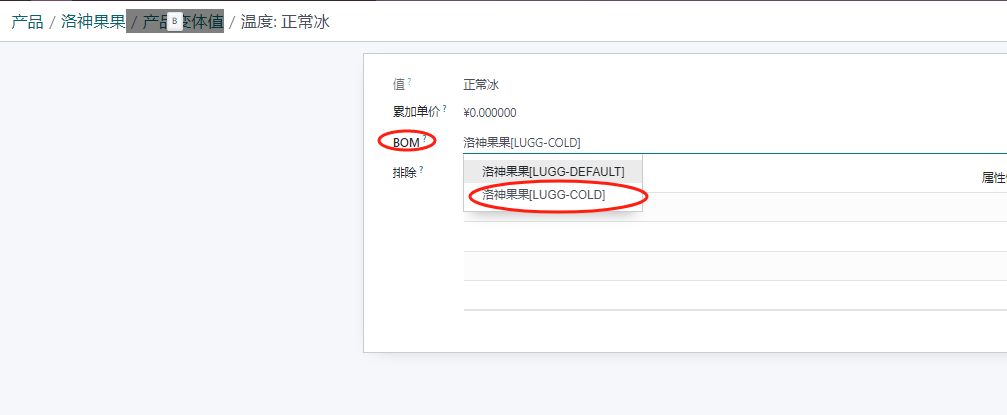This screenshot has height=415, width=1007.
Task: Click the 值 field label
Action: (x=399, y=85)
